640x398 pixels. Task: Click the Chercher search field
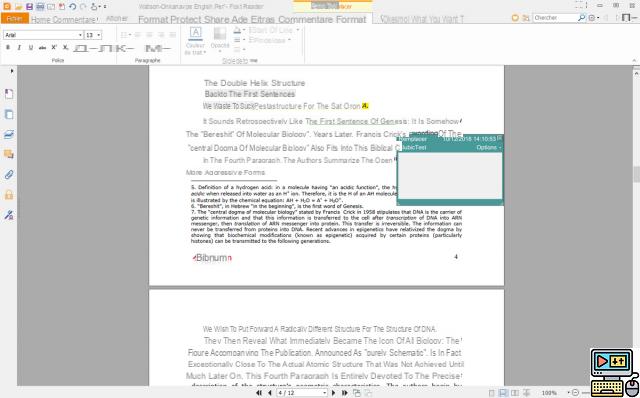[555, 18]
